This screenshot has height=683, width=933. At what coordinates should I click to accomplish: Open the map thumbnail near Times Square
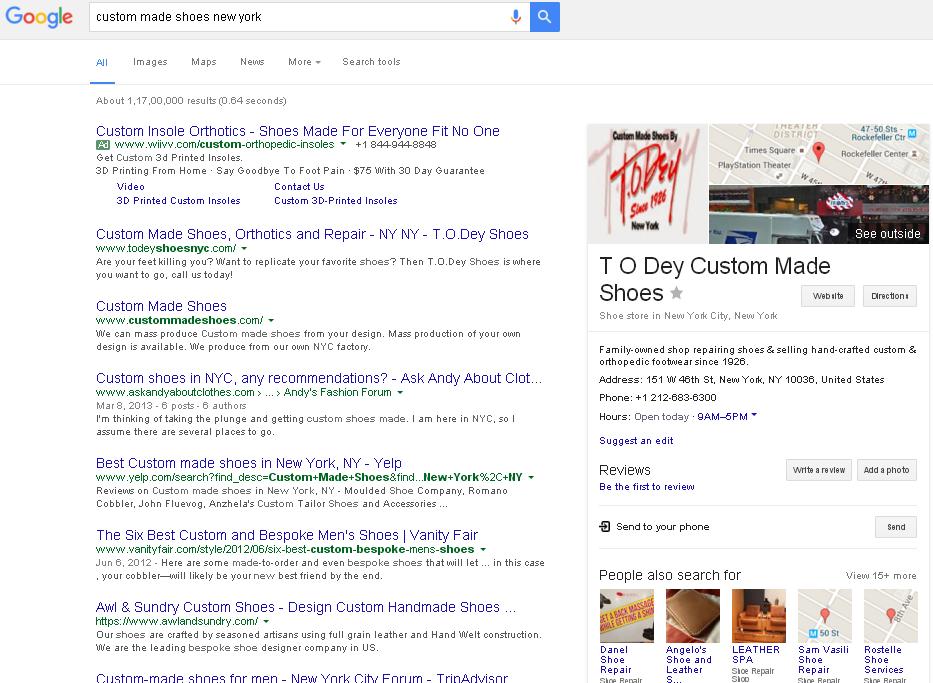[819, 153]
